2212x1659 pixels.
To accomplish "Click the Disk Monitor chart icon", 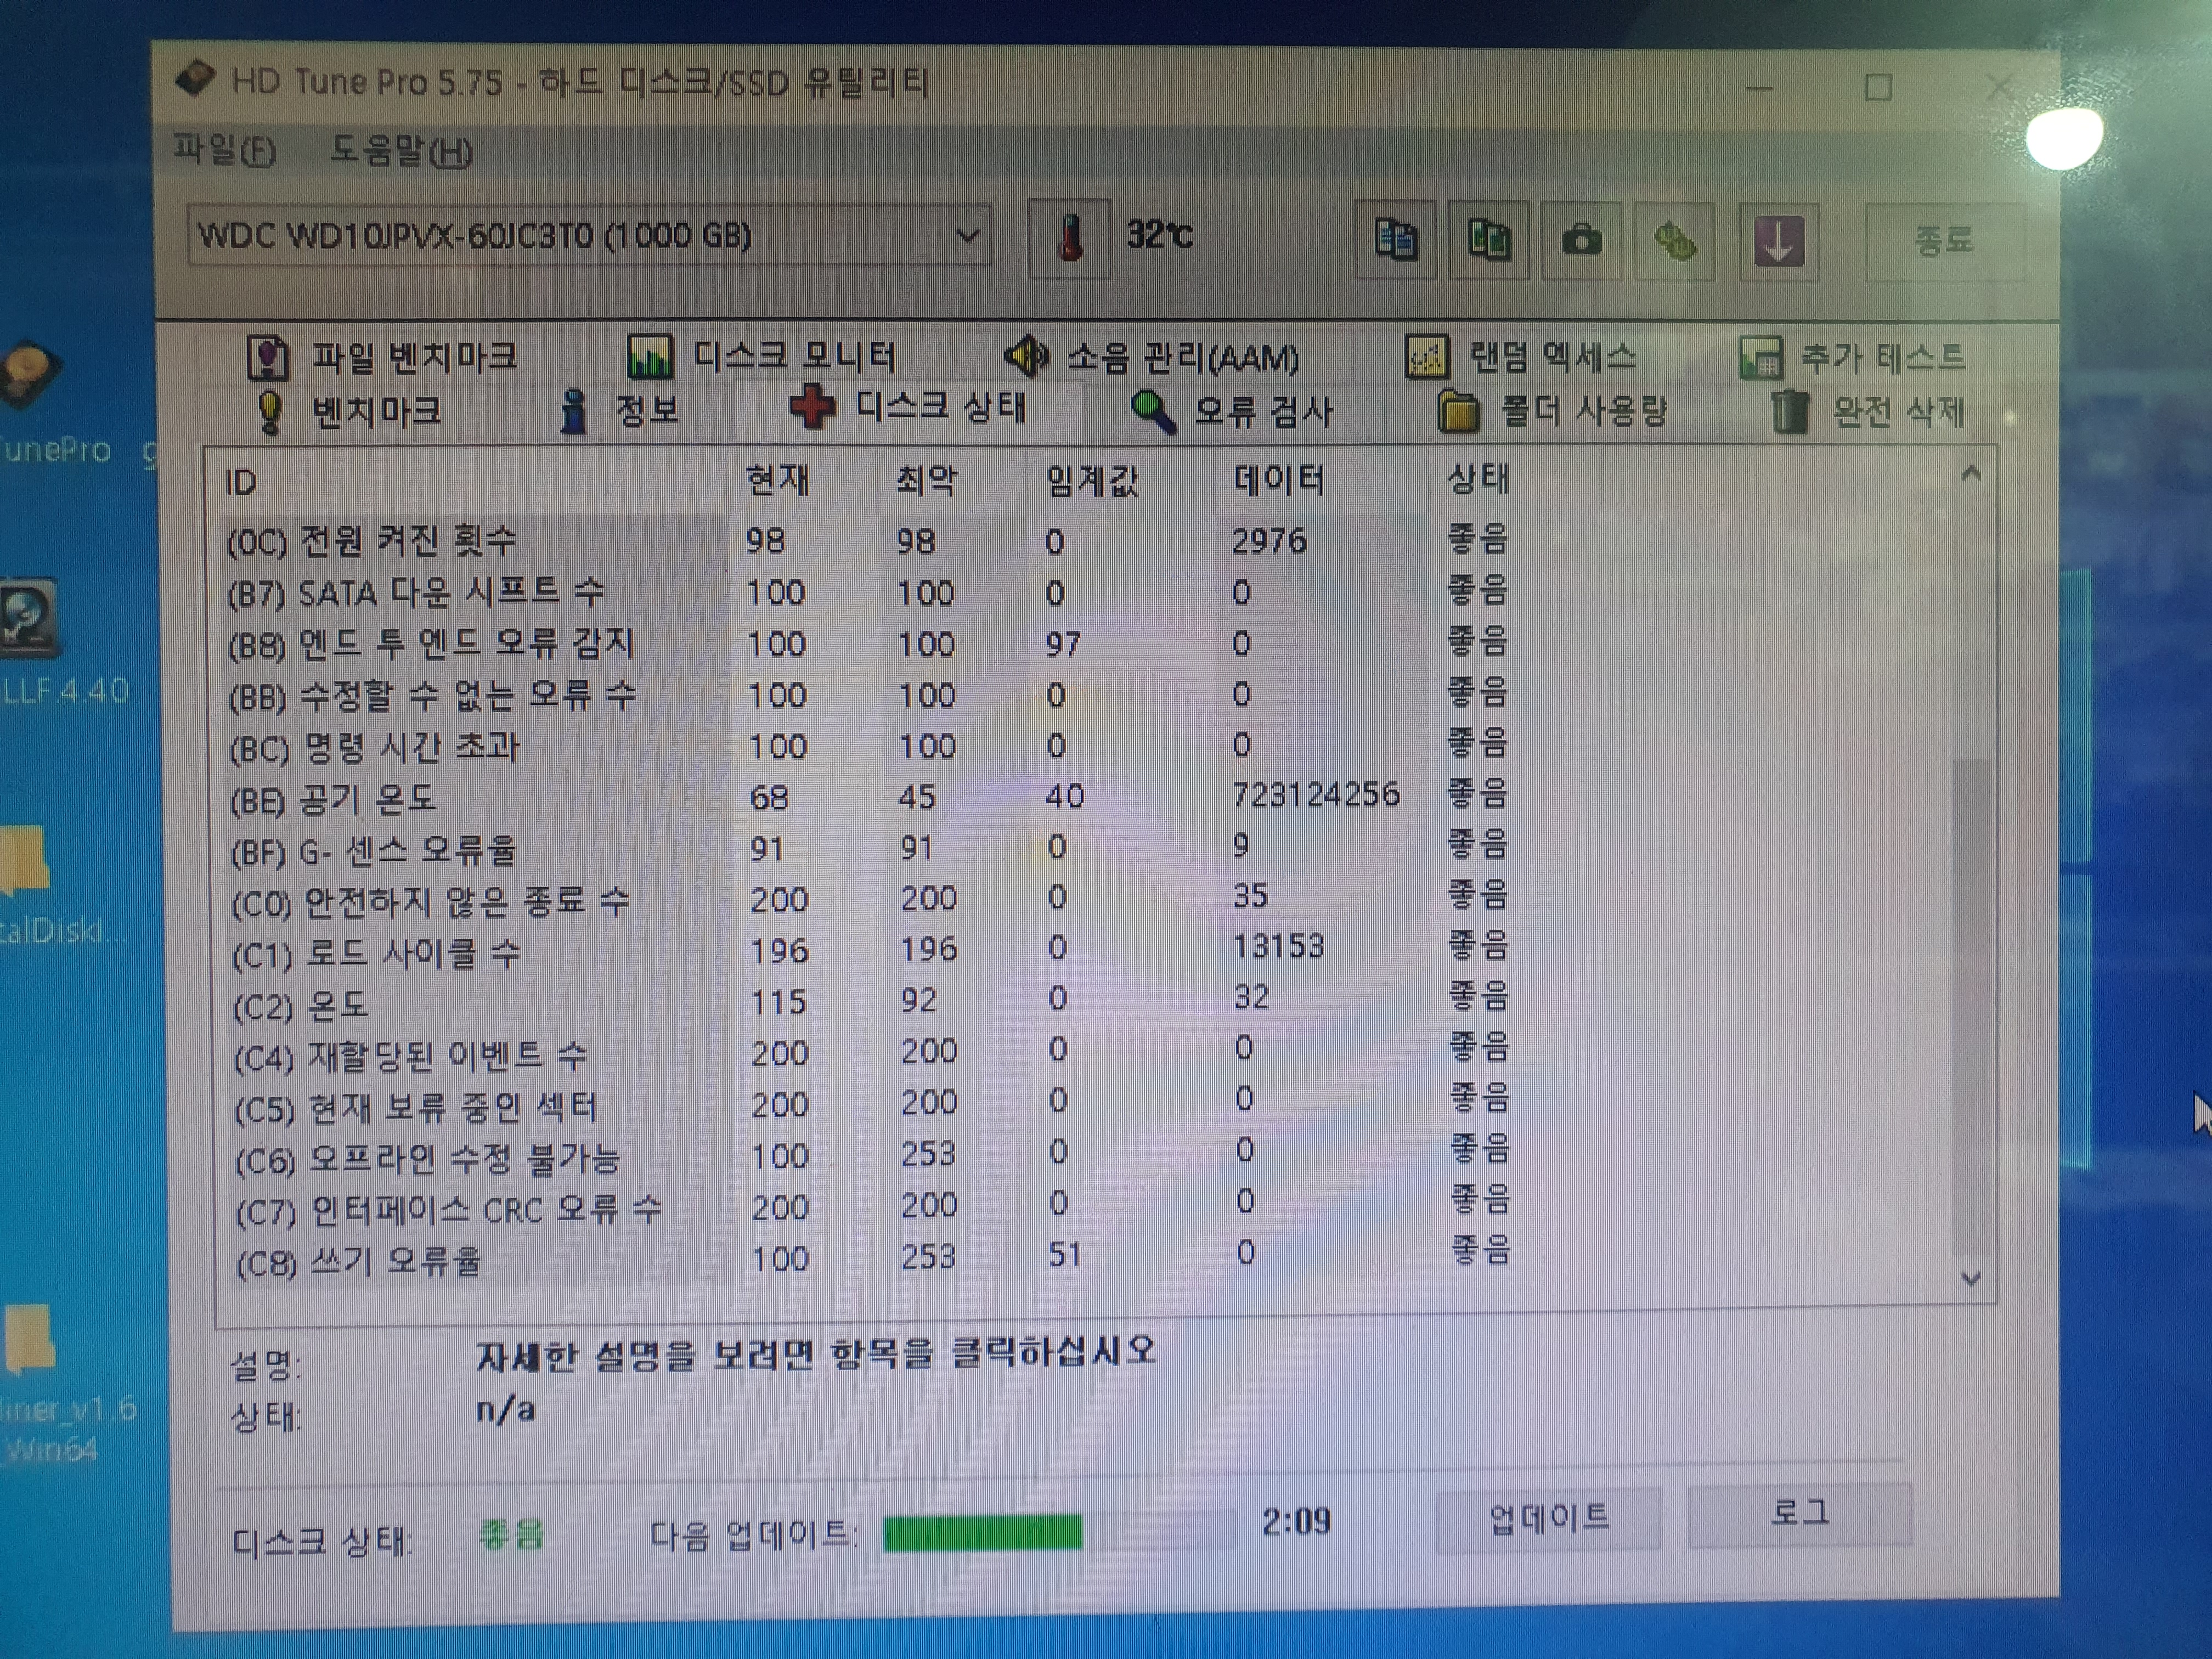I will coord(650,356).
